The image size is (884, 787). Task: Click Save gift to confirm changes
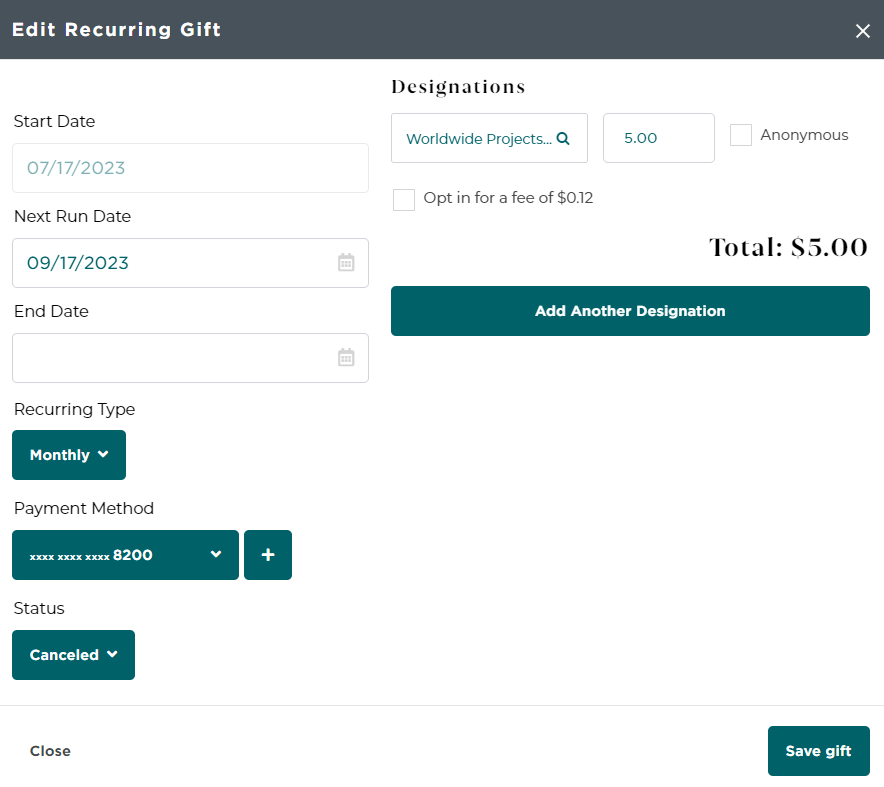click(x=818, y=751)
